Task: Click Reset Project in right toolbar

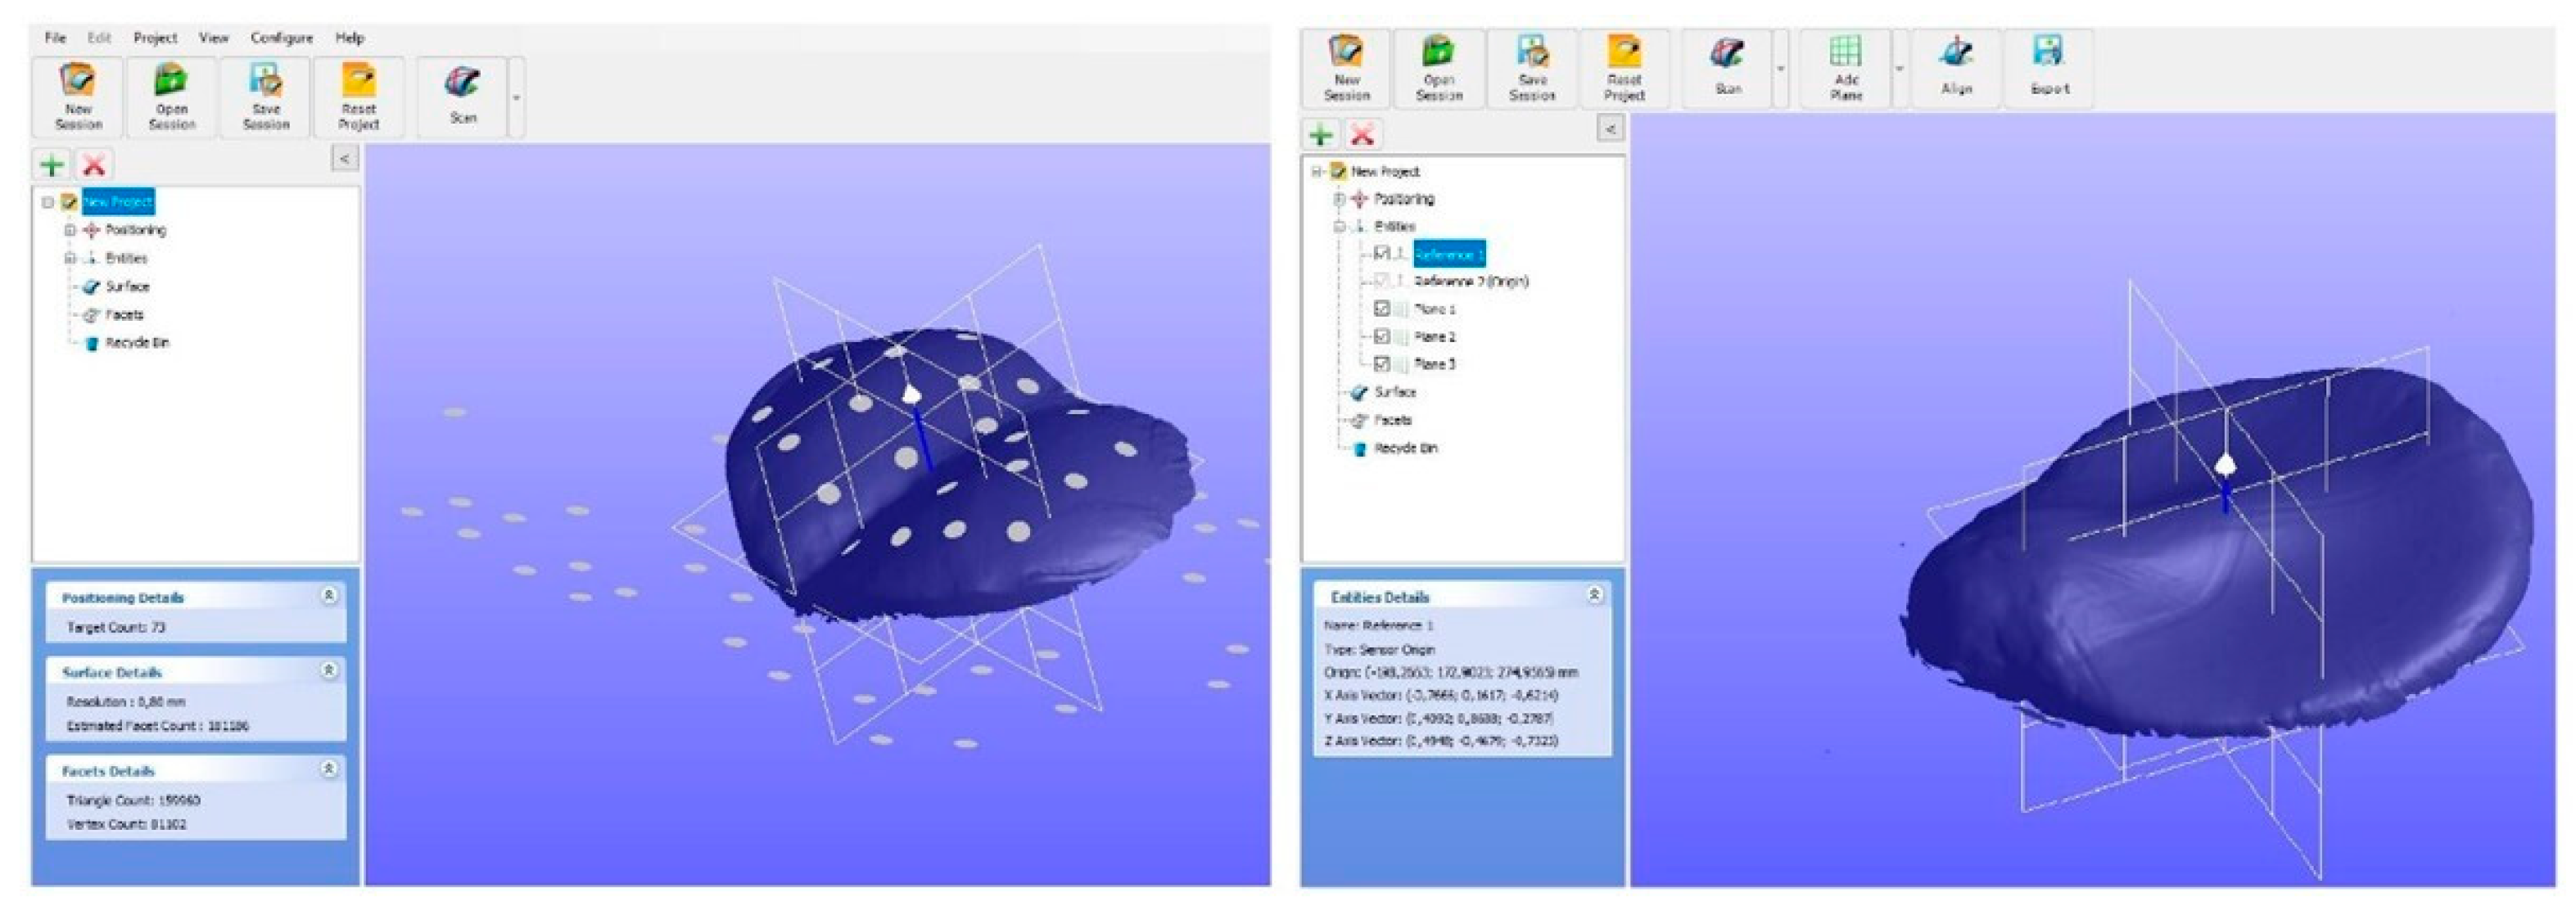Action: pos(1624,67)
